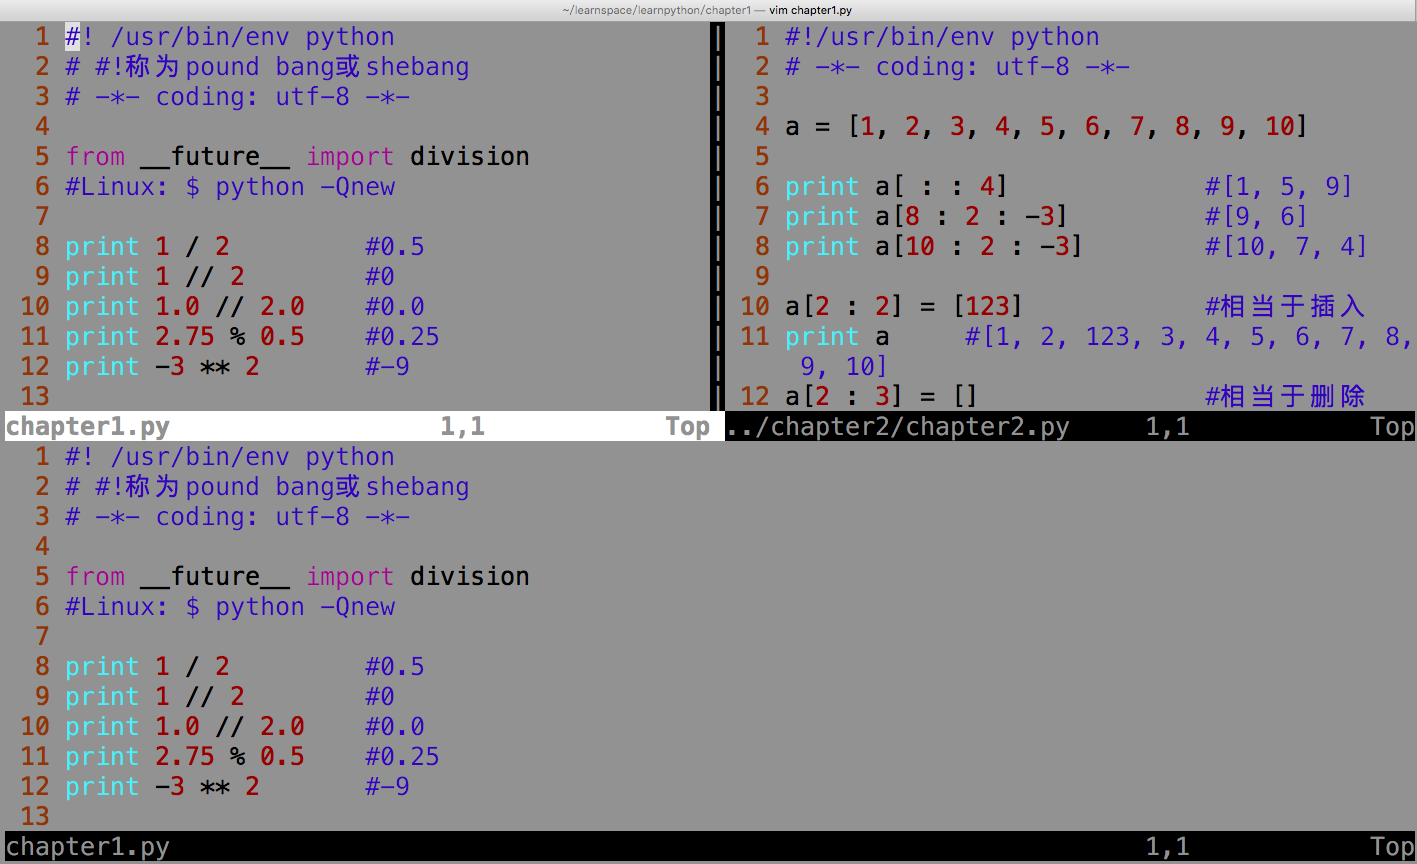Click the '#相当于删除' comment
The width and height of the screenshot is (1417, 864).
point(1285,397)
